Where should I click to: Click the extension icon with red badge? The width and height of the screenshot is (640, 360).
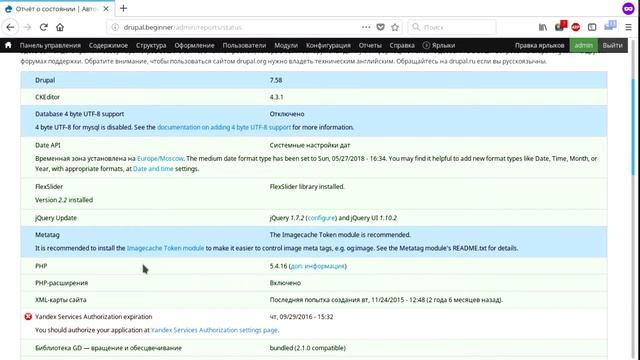[560, 27]
